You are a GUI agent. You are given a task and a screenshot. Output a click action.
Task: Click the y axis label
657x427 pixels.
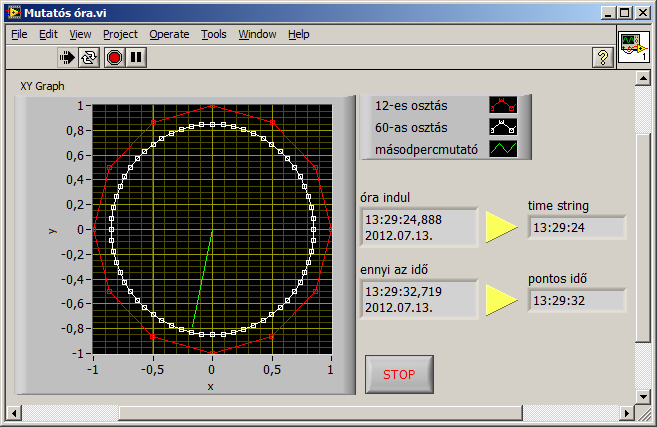coord(52,230)
